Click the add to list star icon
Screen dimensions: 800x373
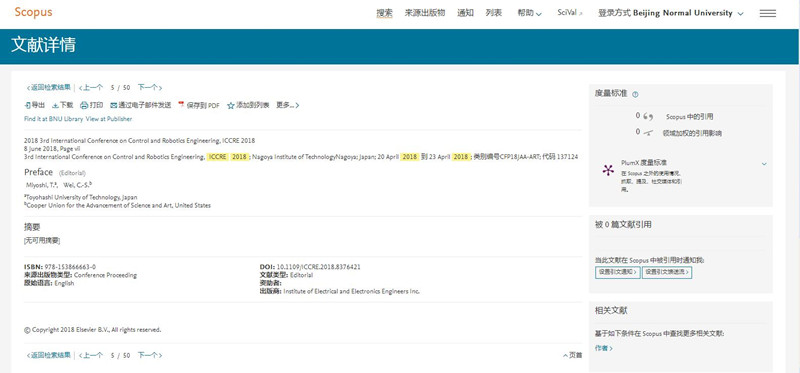pos(231,106)
